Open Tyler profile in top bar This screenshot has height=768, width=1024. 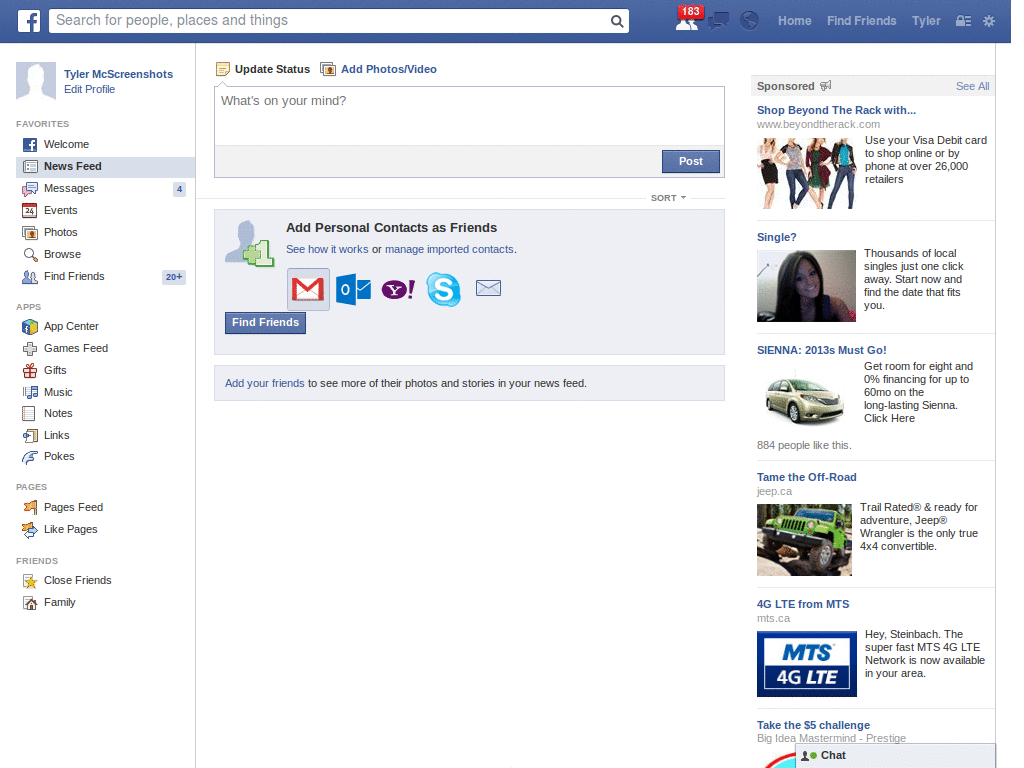[926, 21]
